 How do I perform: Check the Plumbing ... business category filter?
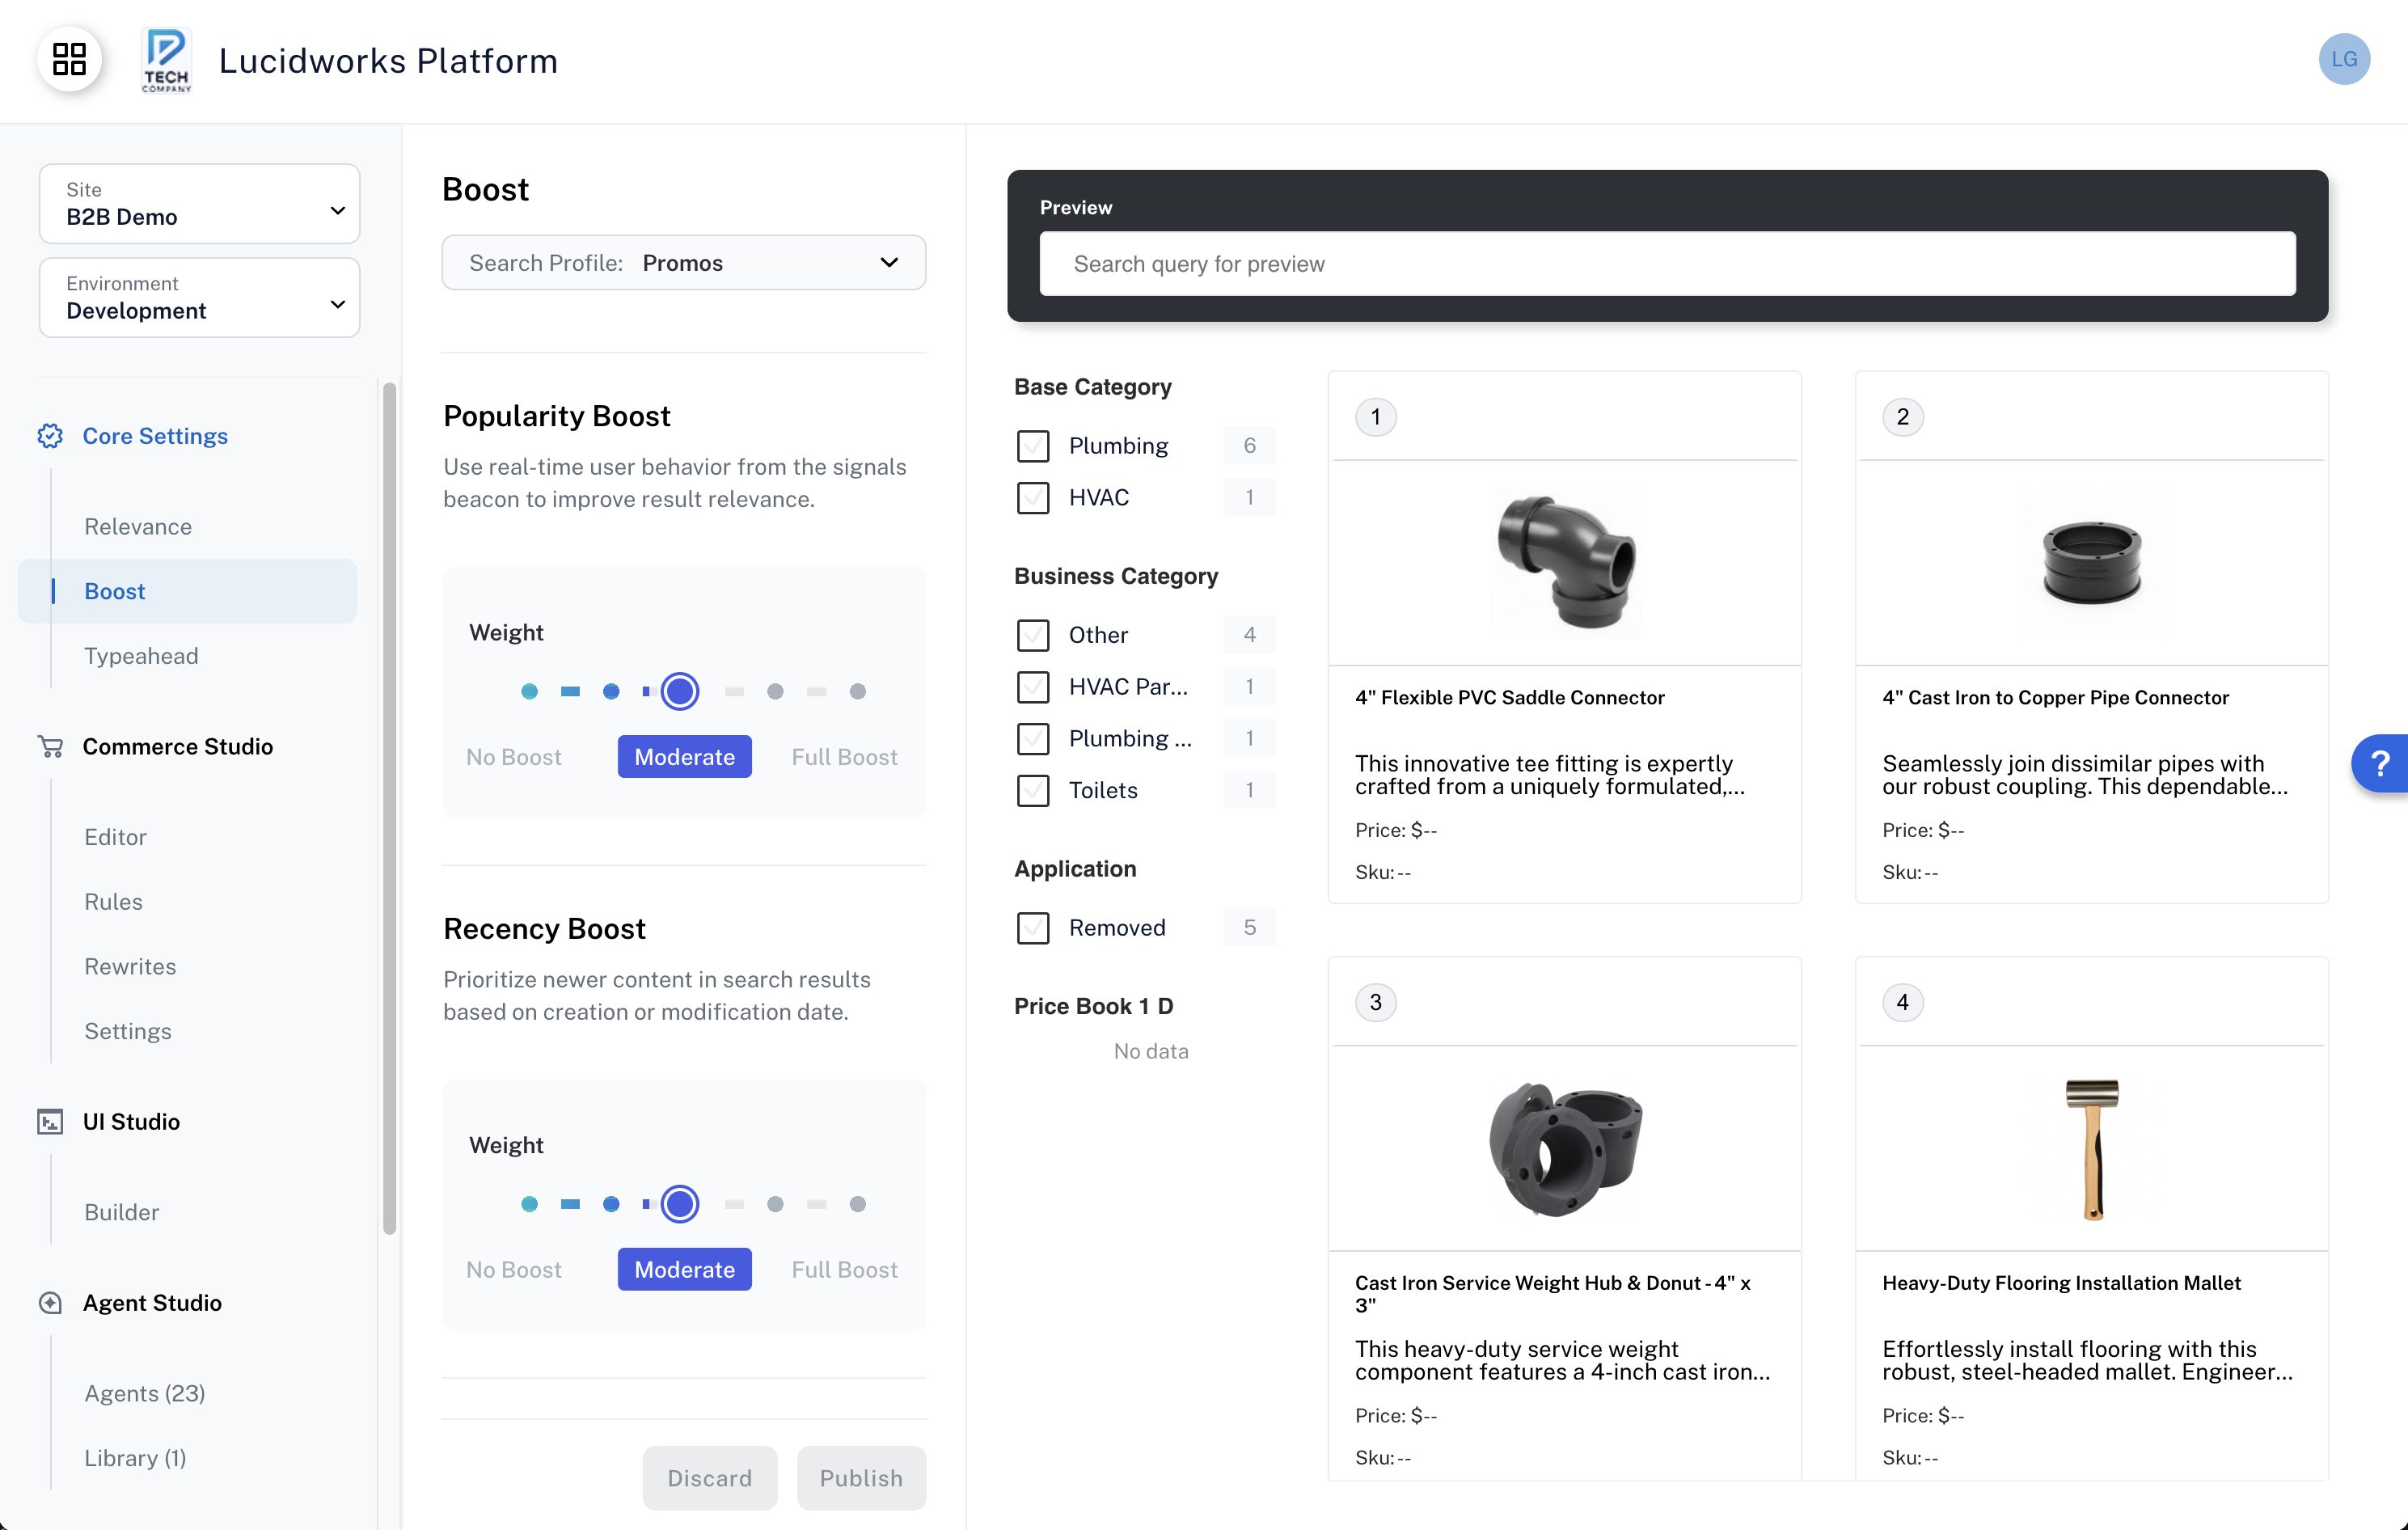[1033, 739]
